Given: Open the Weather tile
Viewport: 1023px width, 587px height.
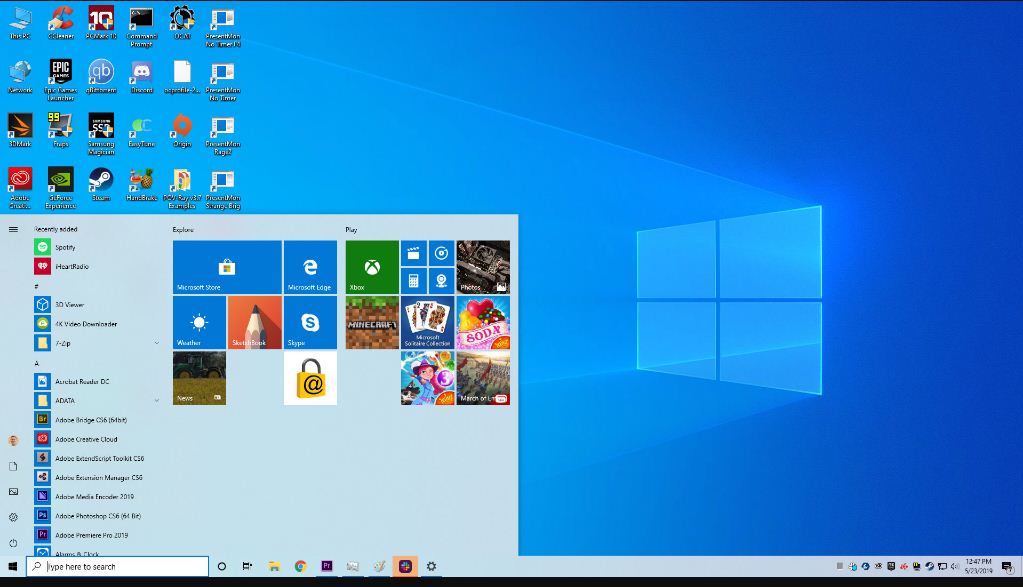Looking at the screenshot, I should [x=200, y=322].
